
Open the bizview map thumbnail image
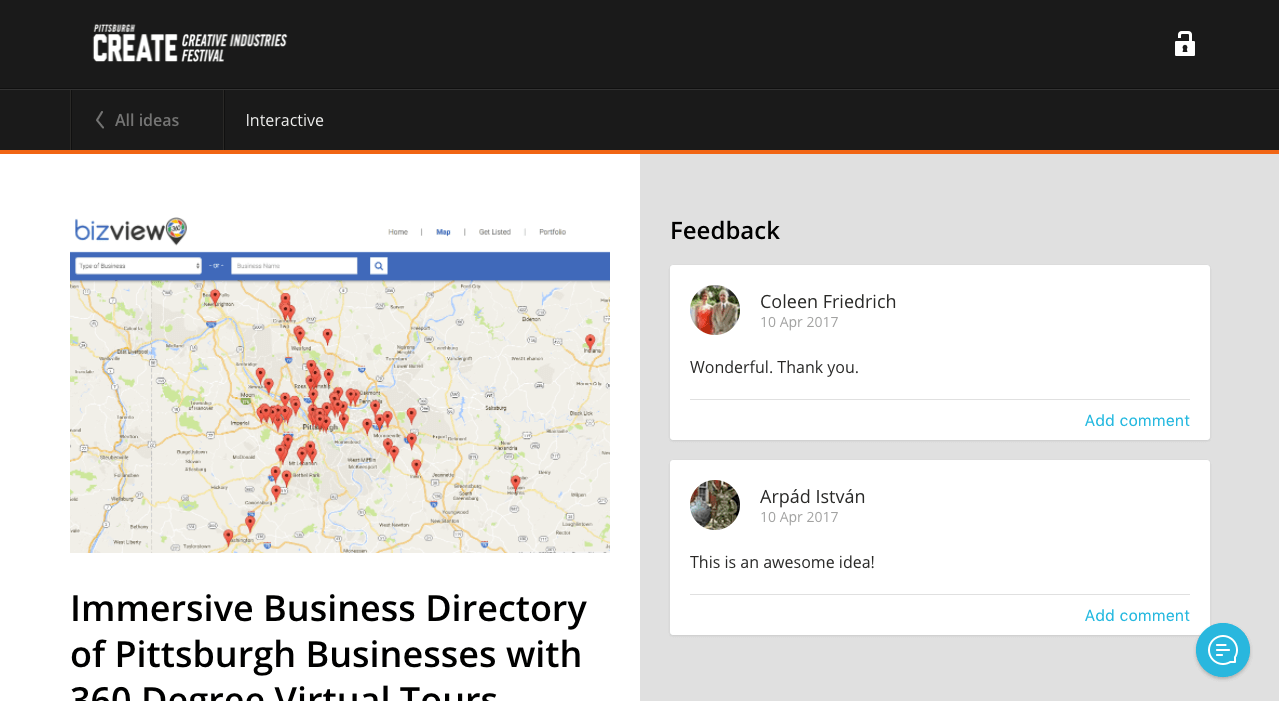click(340, 383)
